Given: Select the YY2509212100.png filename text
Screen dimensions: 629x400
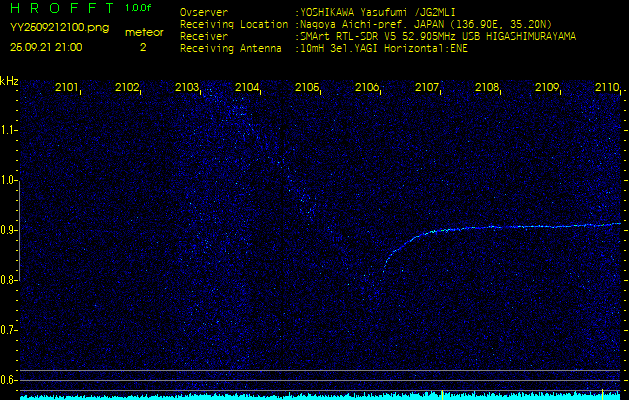Looking at the screenshot, I should click(52, 29).
